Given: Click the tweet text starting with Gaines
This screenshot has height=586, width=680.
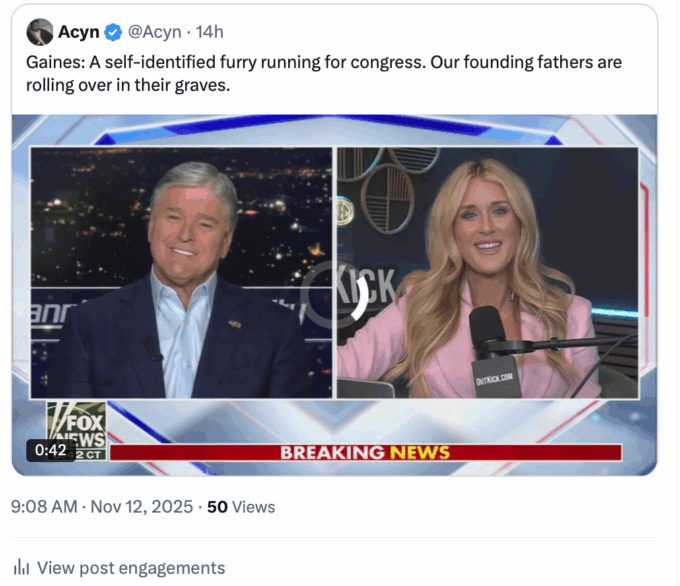Looking at the screenshot, I should tap(323, 63).
